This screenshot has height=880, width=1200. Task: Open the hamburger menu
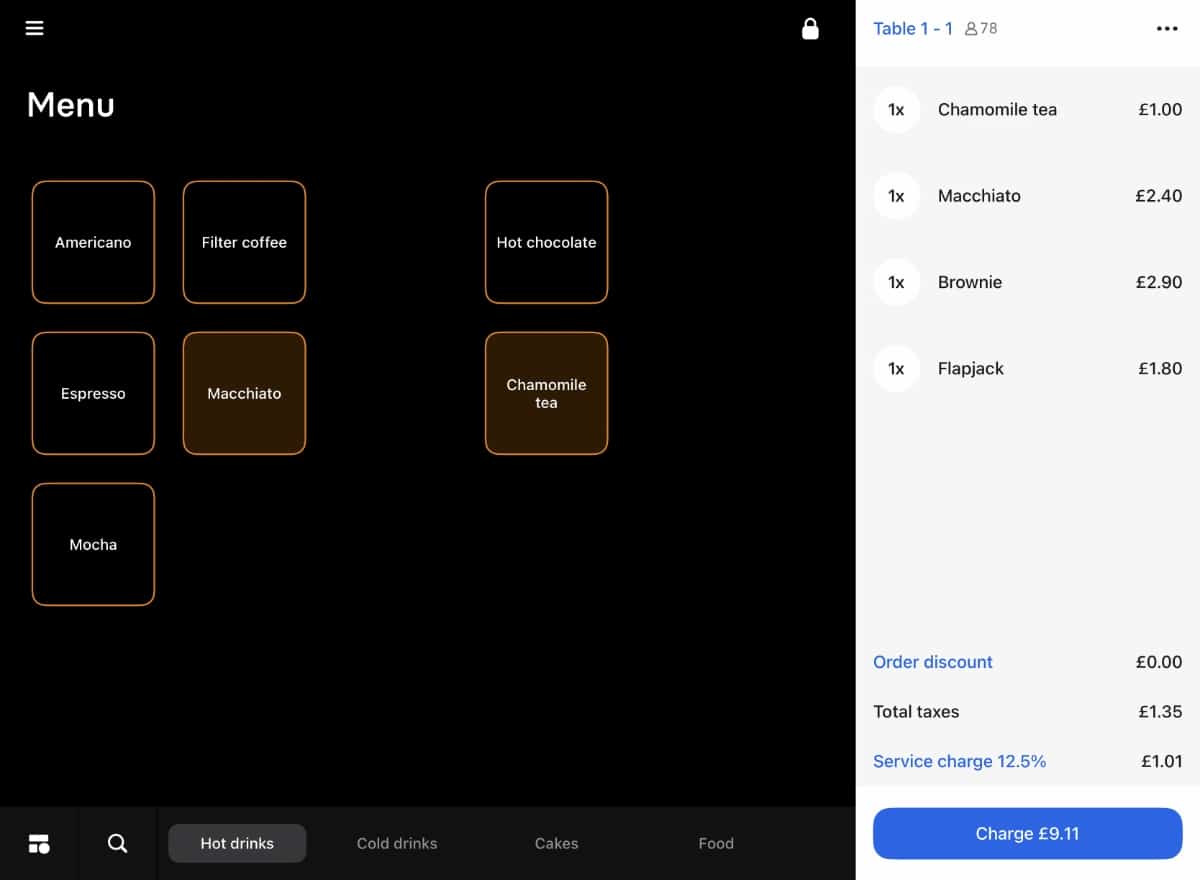[35, 28]
